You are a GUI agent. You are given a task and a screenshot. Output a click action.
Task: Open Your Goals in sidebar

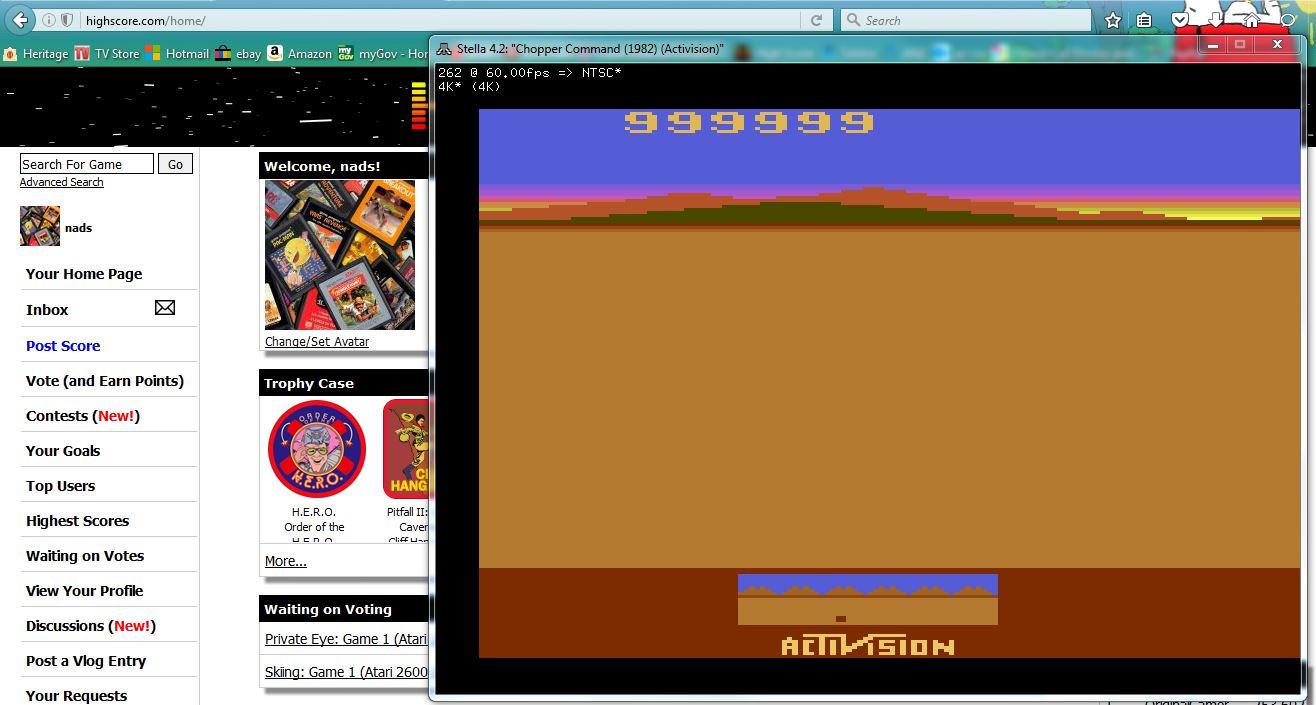point(63,451)
